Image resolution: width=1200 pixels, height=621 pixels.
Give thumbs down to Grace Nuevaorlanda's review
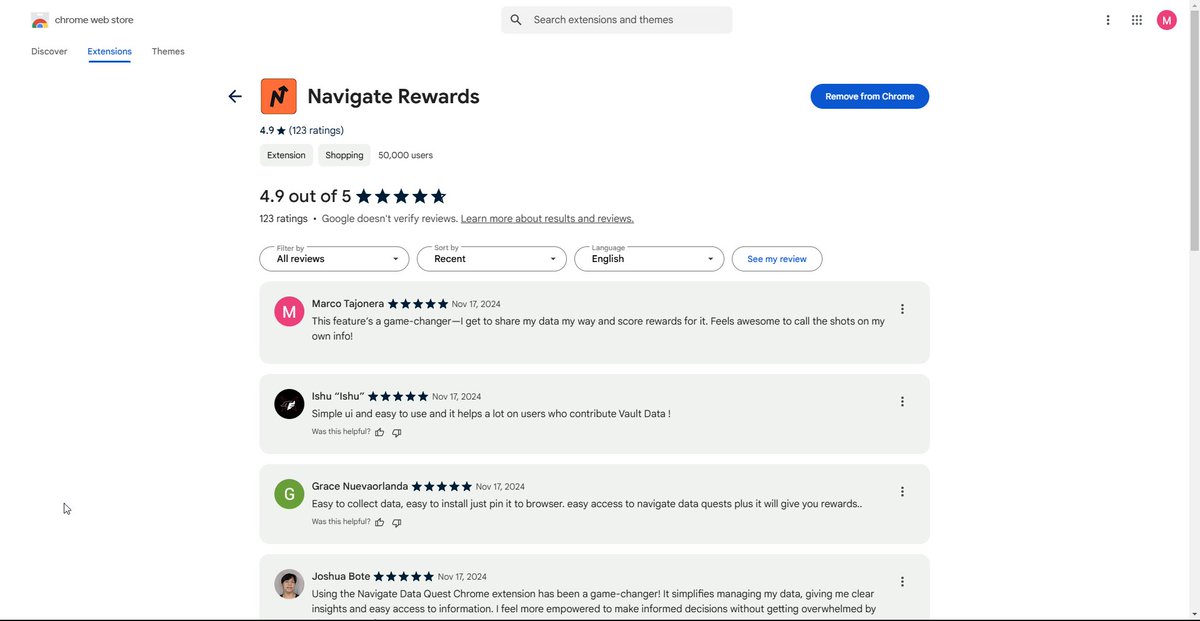point(396,522)
